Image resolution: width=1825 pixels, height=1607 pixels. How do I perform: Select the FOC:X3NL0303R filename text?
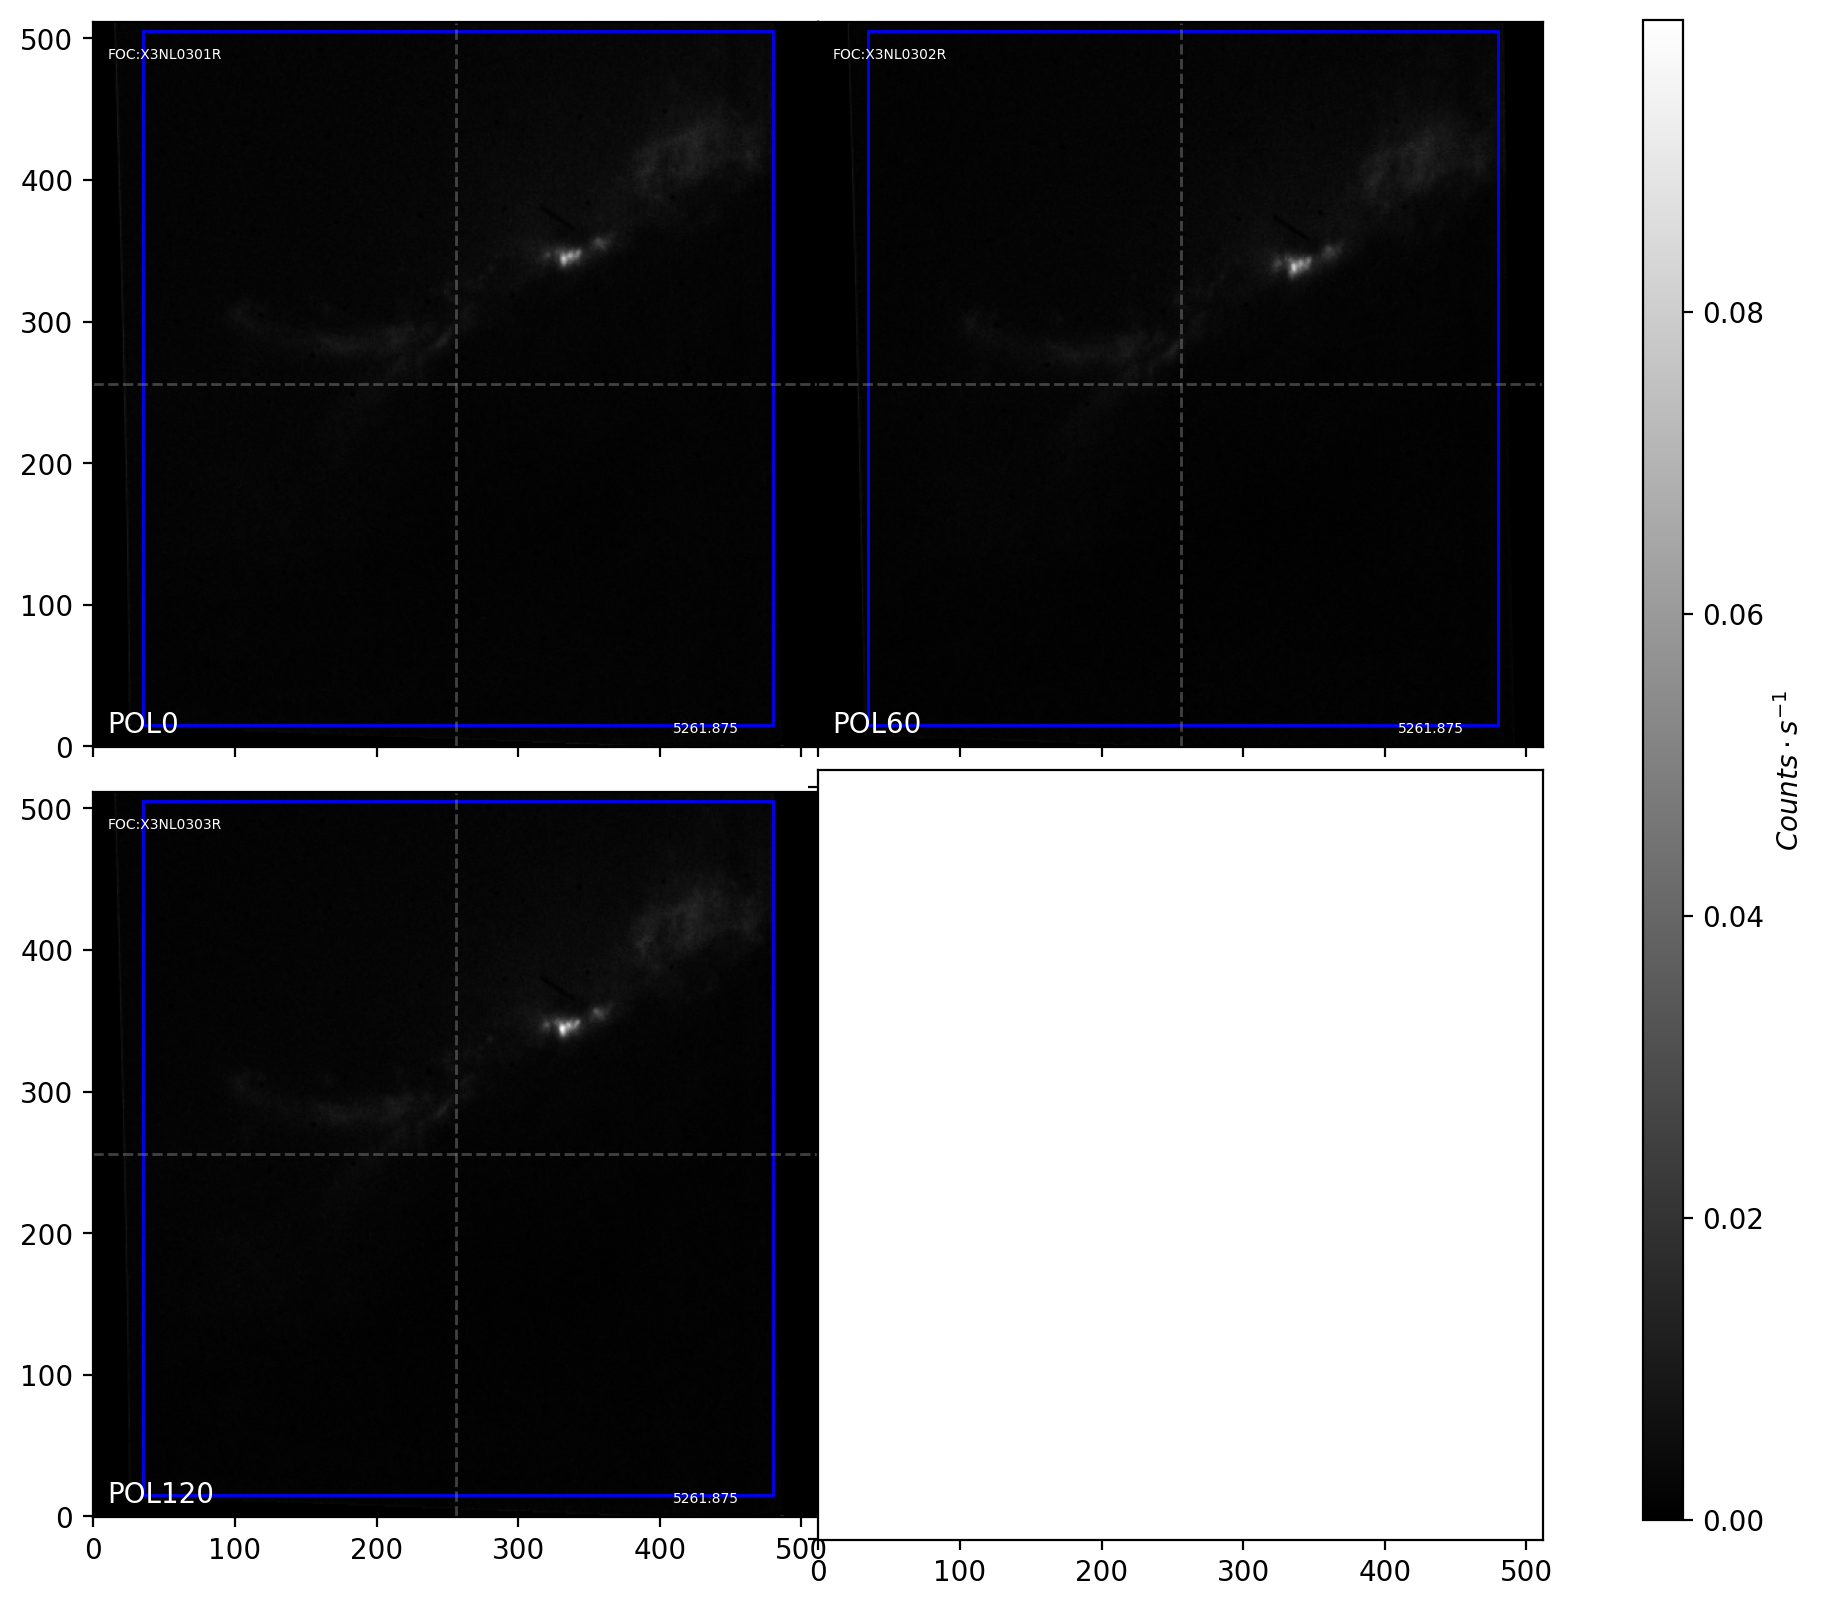tap(164, 825)
